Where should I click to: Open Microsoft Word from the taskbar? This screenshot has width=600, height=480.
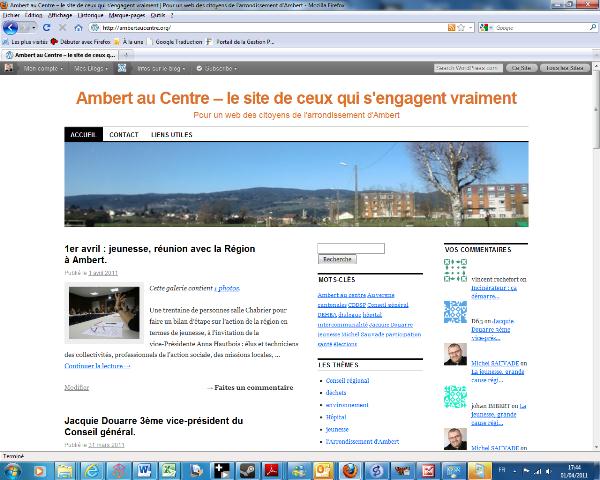(144, 469)
